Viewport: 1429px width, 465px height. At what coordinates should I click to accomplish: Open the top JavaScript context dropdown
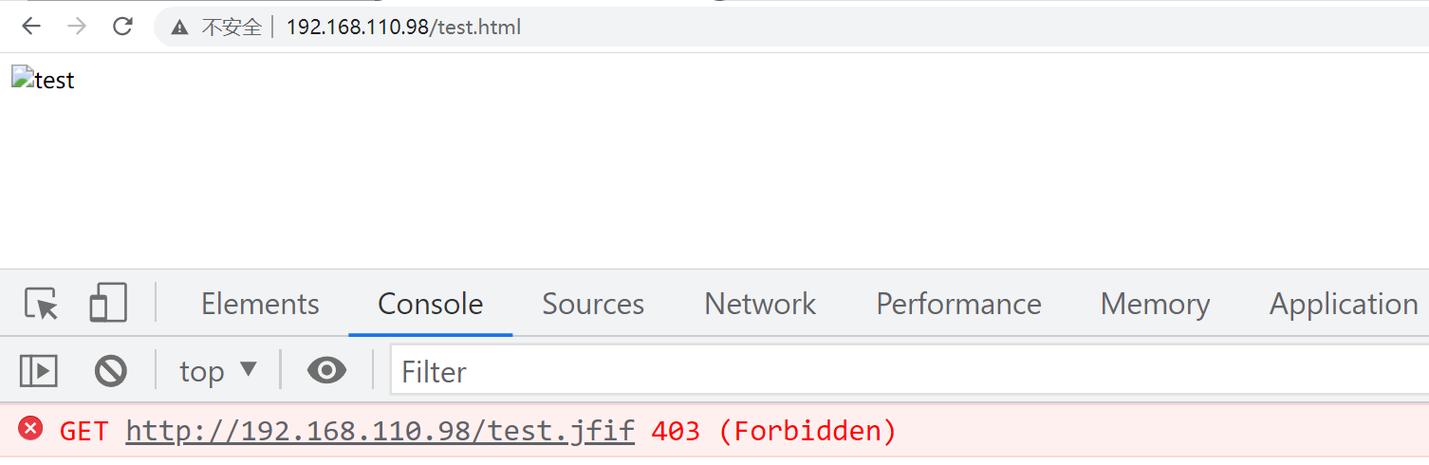[218, 371]
